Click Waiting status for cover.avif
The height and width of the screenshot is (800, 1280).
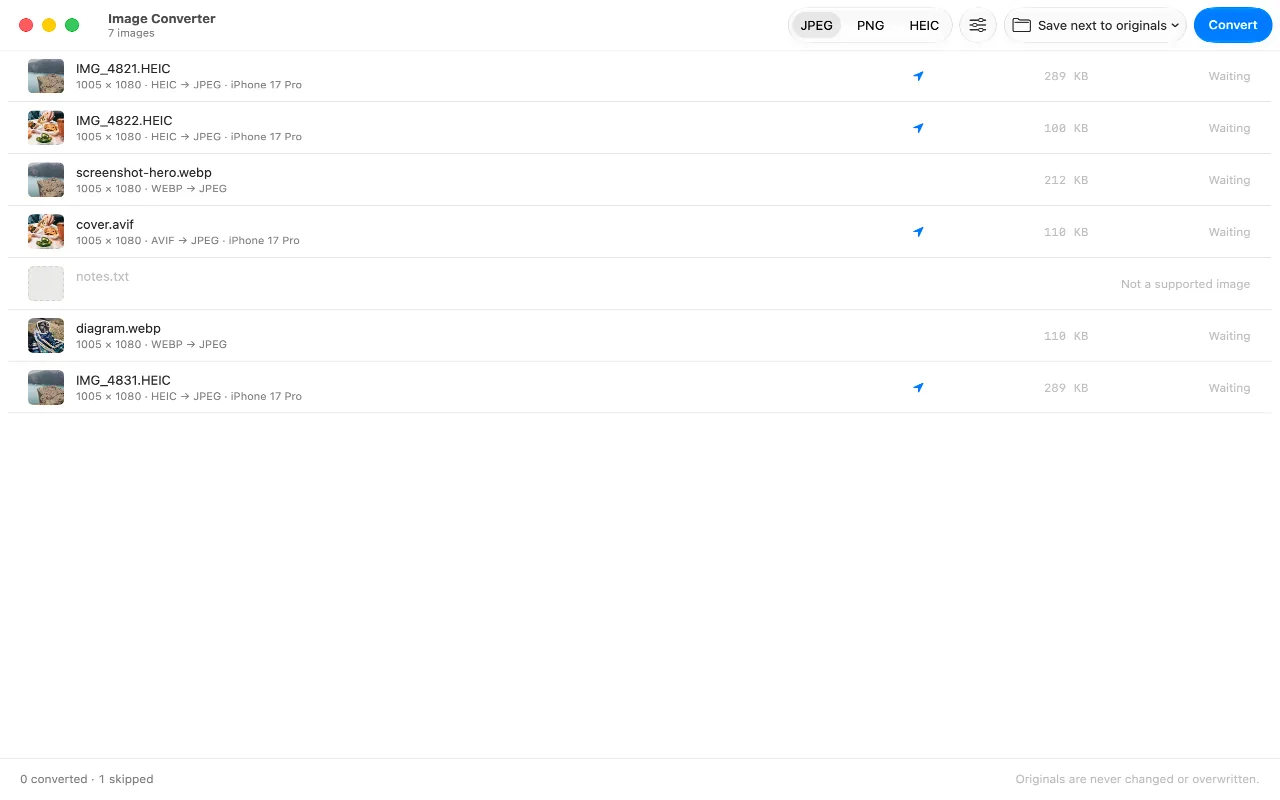pos(1229,232)
